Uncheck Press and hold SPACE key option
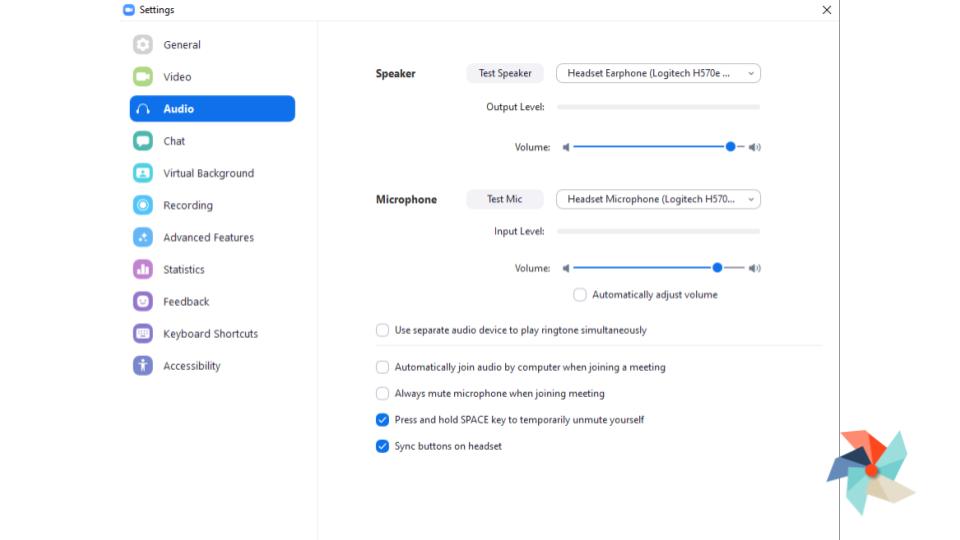960x540 pixels. click(382, 420)
